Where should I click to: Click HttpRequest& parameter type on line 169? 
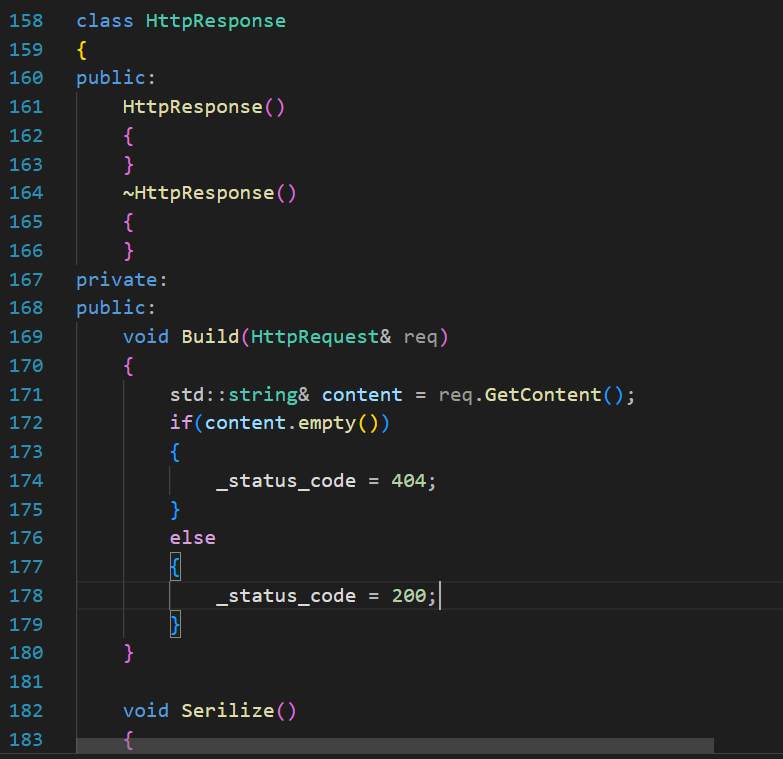pos(321,337)
